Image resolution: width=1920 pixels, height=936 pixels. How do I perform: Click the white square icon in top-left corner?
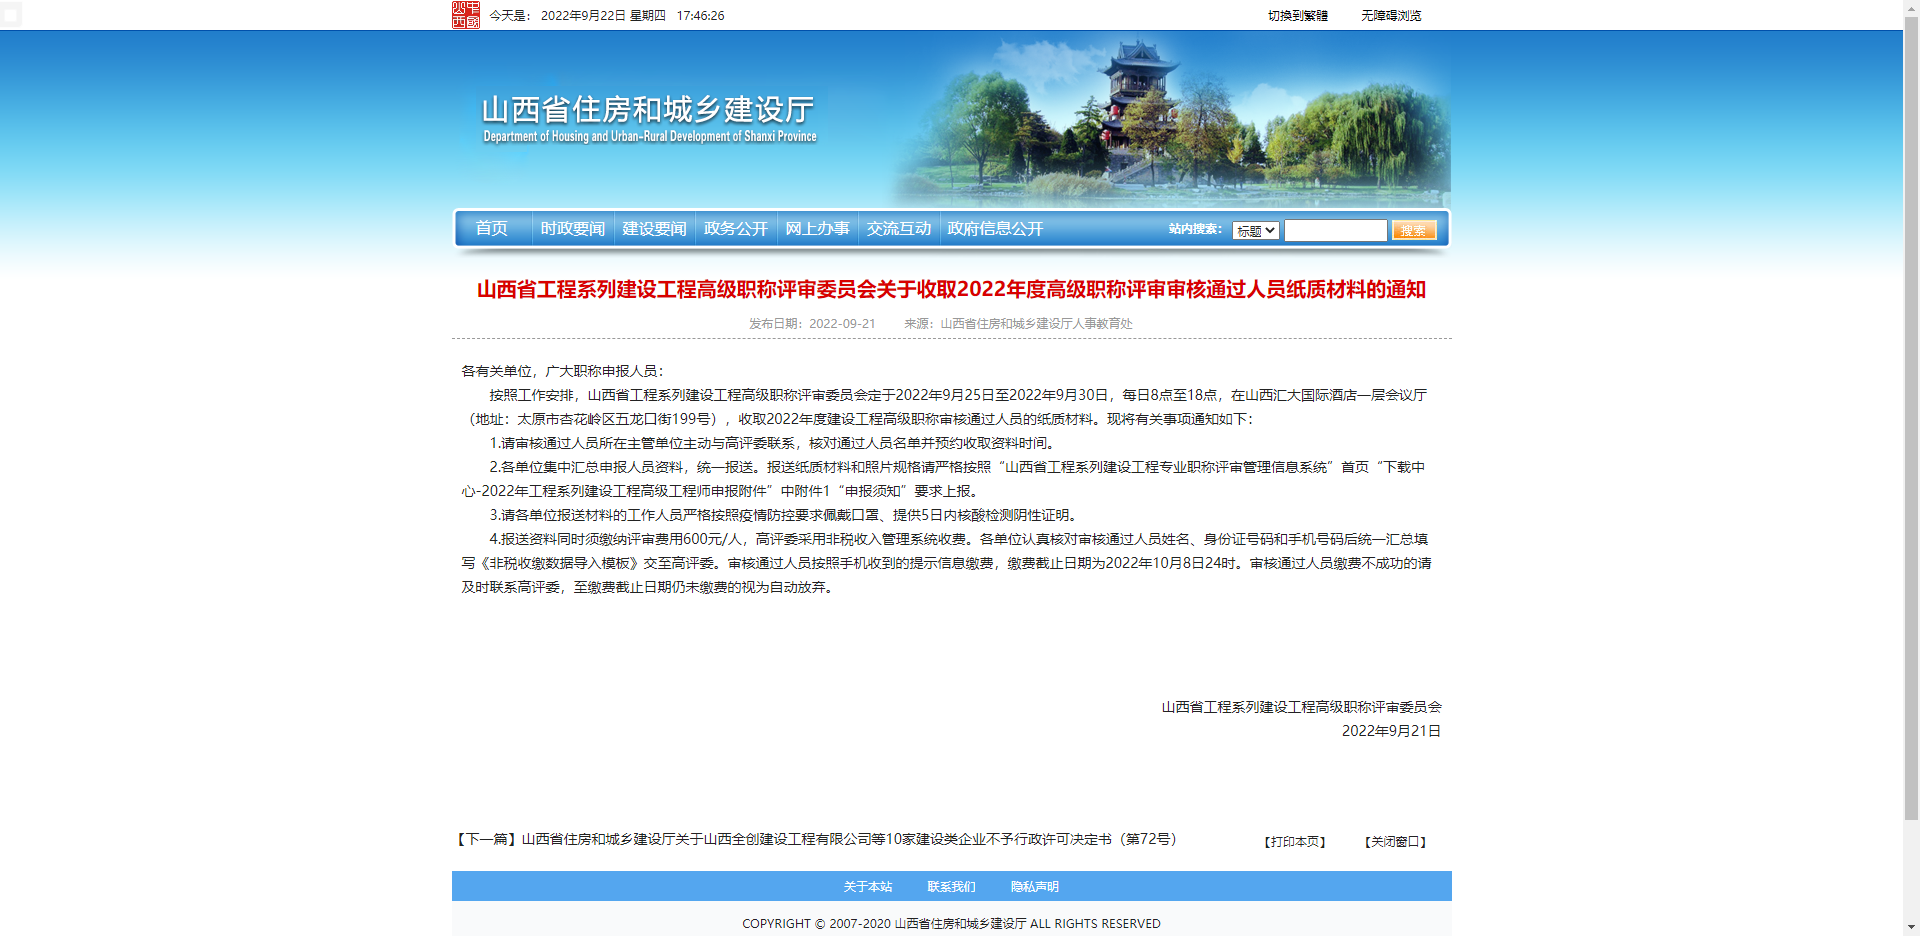pos(11,15)
